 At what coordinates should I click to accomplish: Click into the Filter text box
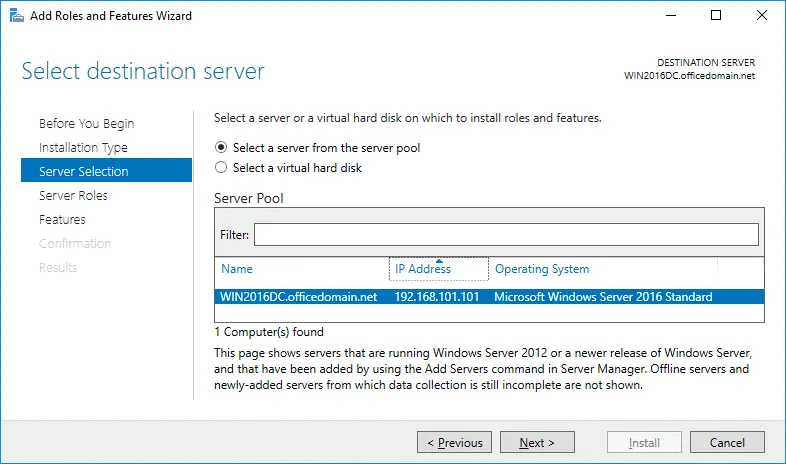pos(506,234)
